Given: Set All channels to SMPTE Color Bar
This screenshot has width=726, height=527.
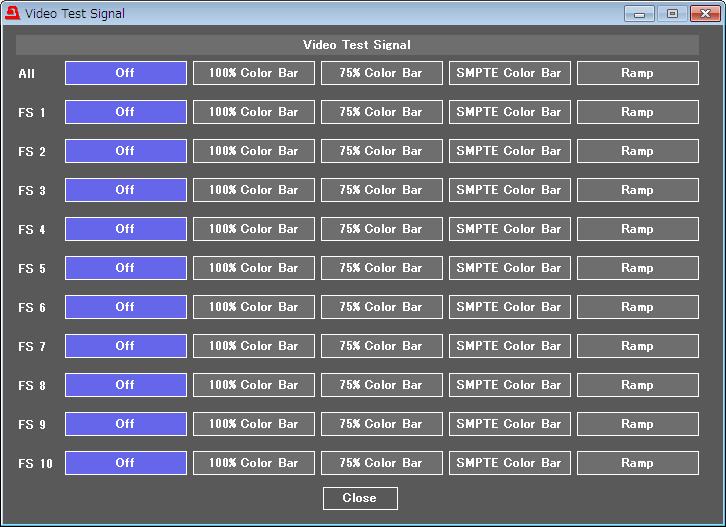Looking at the screenshot, I should [x=509, y=73].
